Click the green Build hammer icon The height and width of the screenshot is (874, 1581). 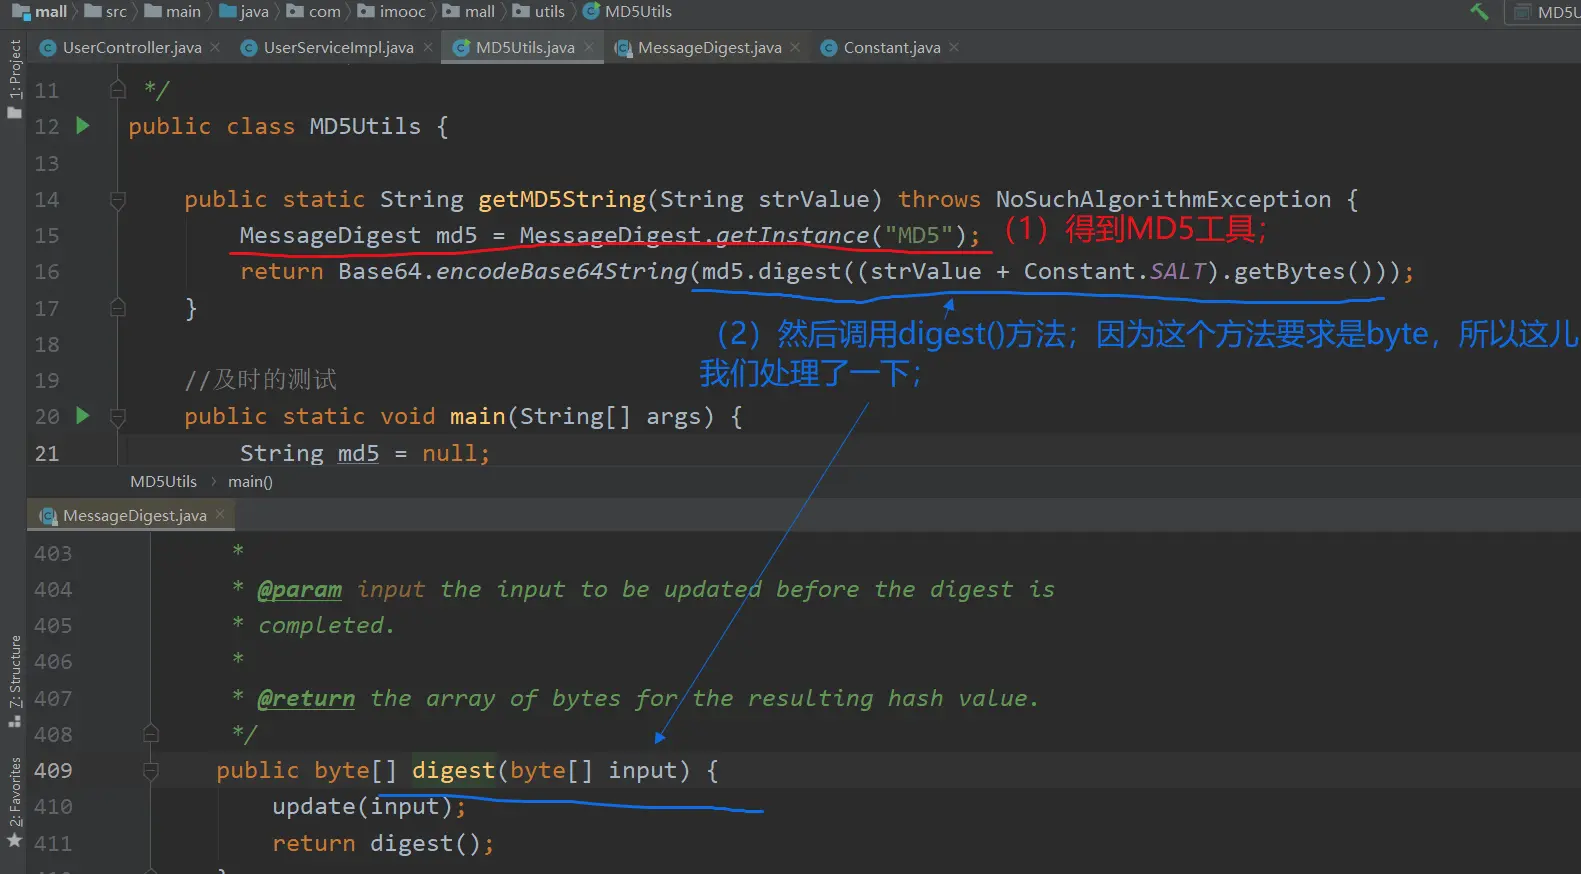pyautogui.click(x=1479, y=12)
